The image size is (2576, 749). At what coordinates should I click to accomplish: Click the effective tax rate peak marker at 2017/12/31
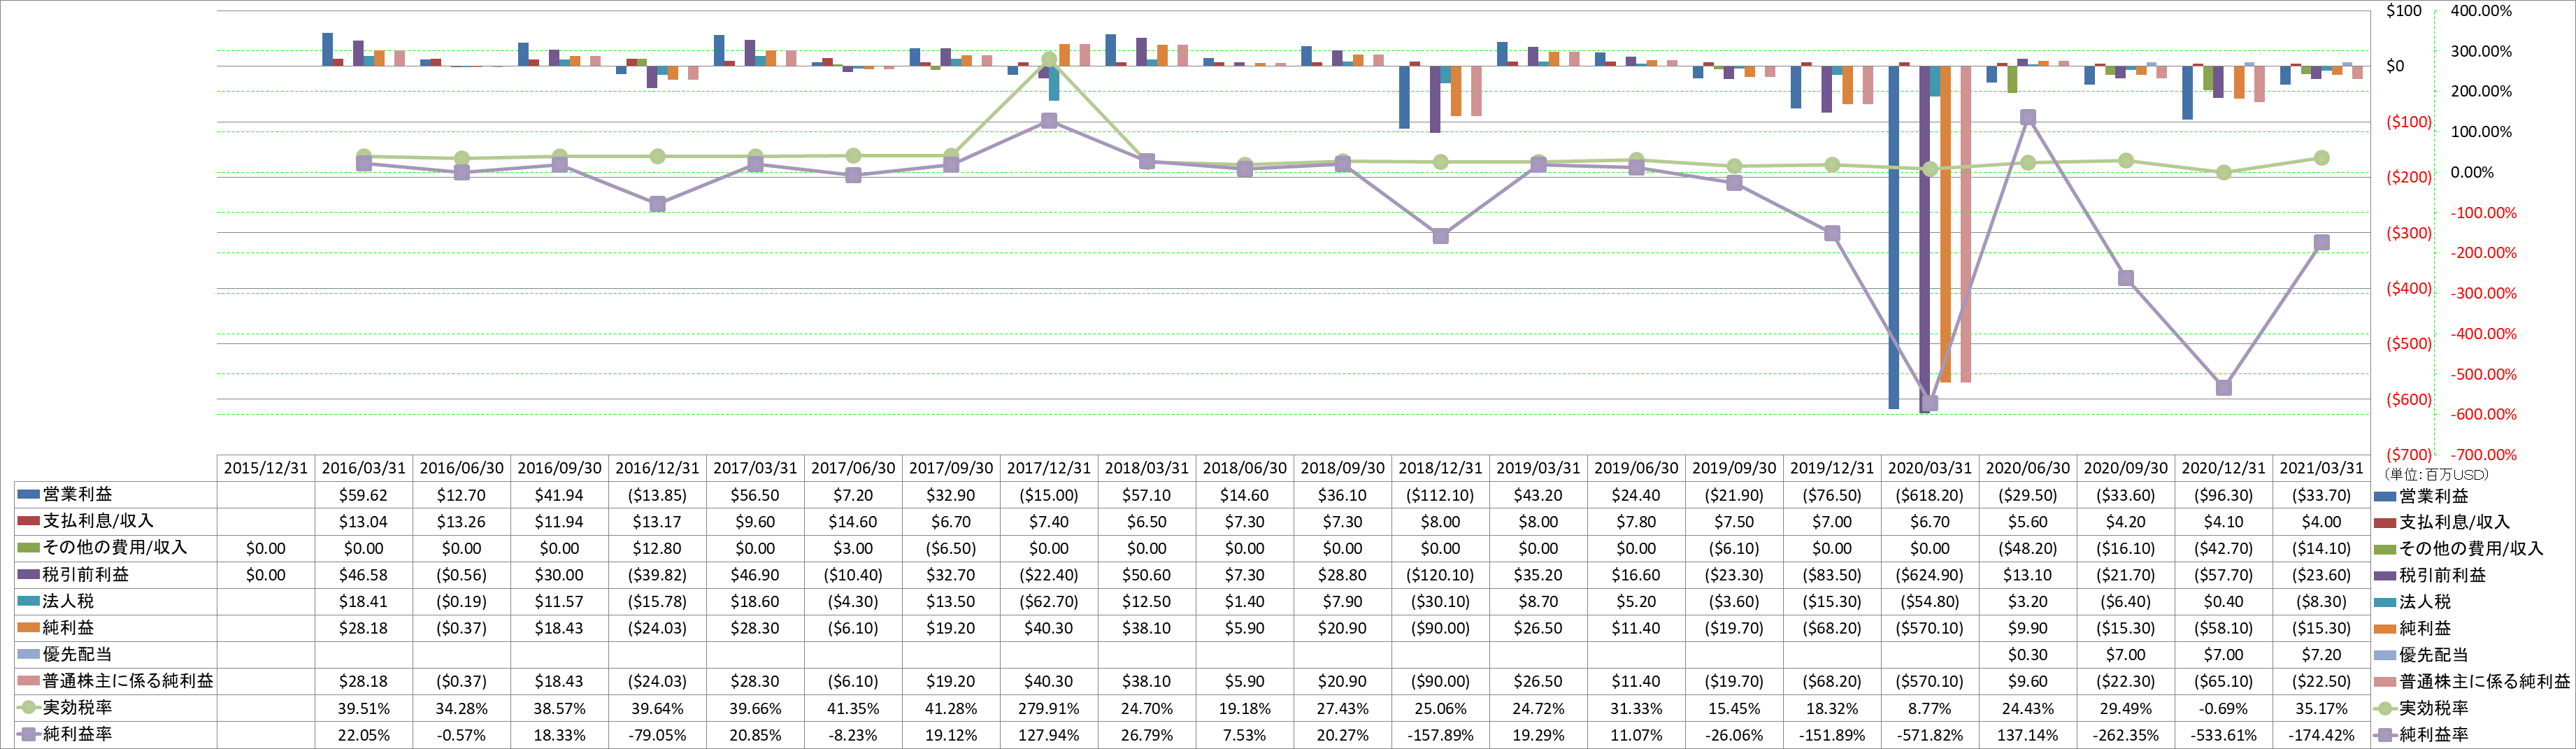1049,59
